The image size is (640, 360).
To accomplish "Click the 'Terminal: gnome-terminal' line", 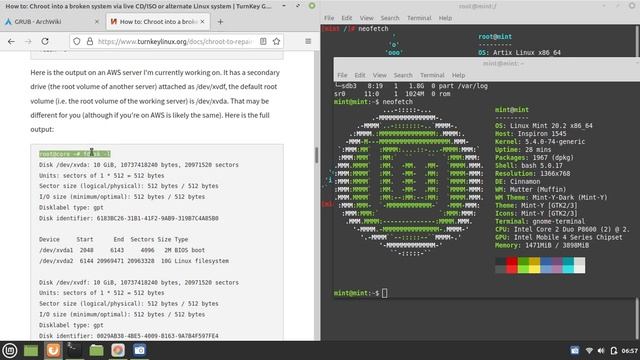I will [540, 221].
